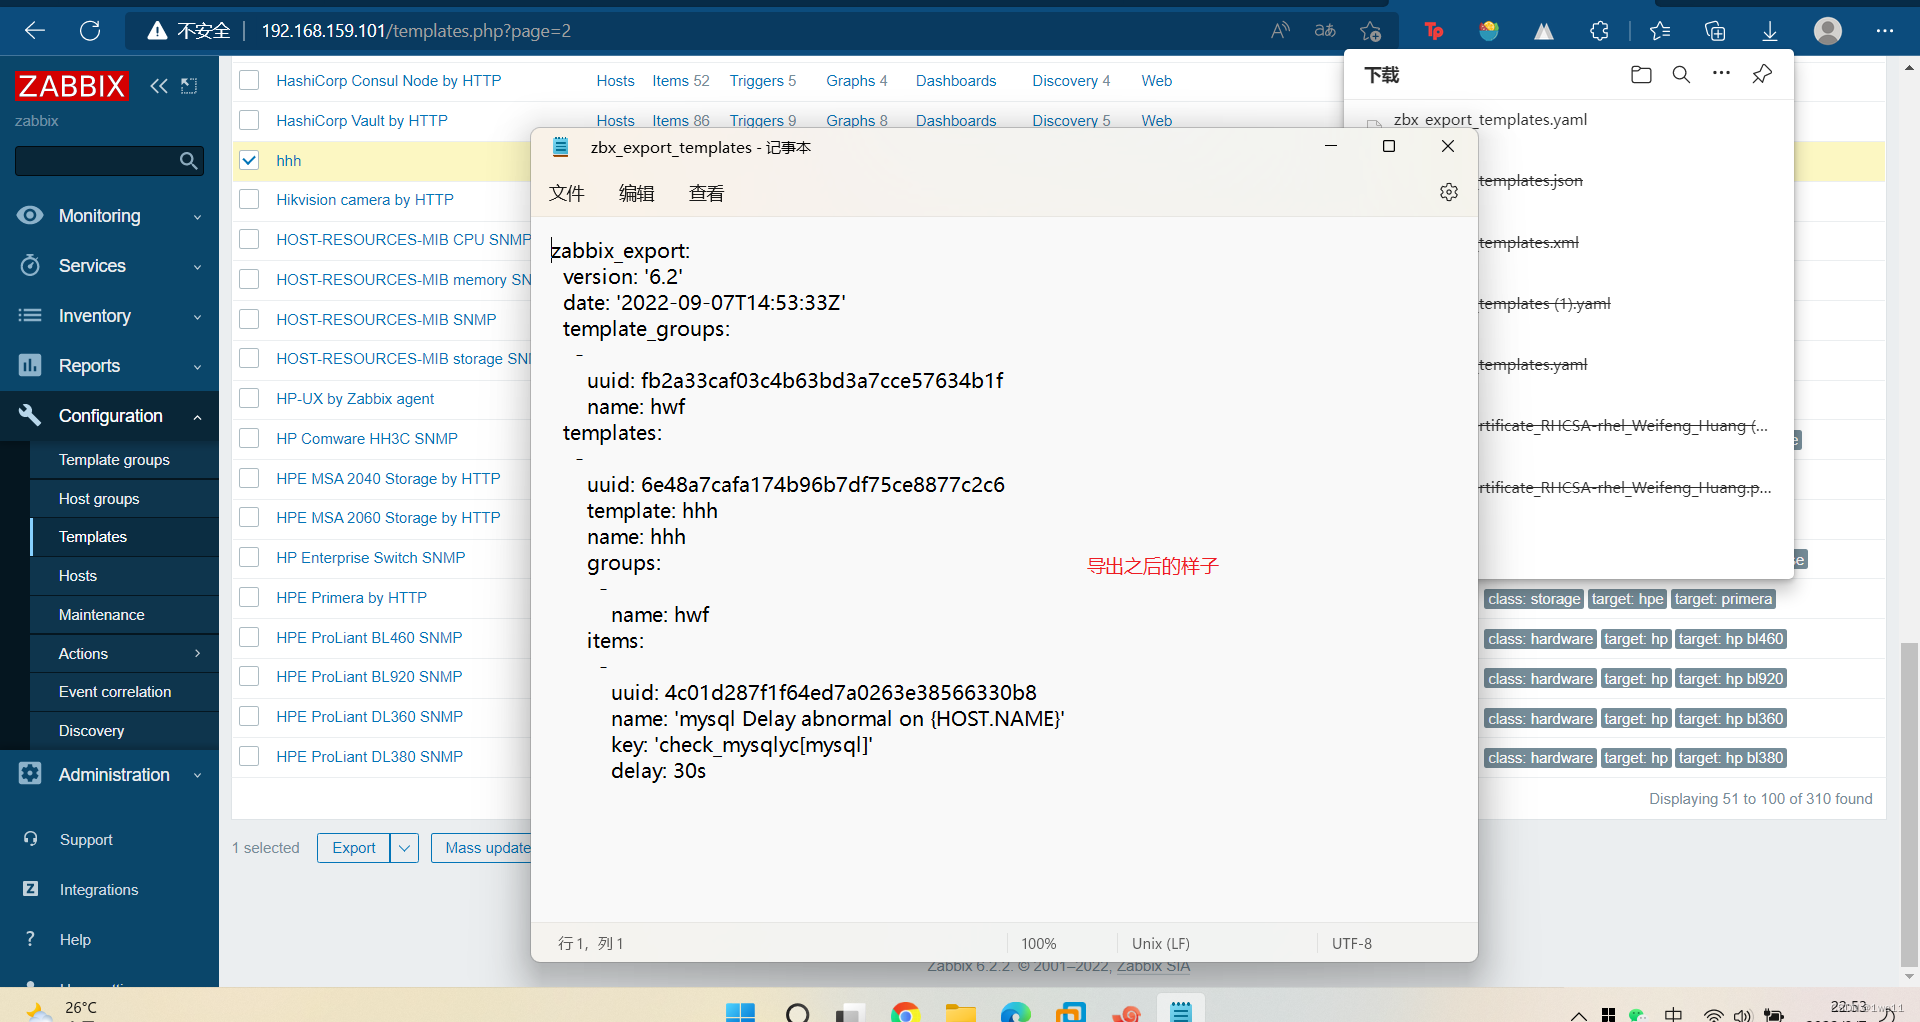The width and height of the screenshot is (1920, 1022).
Task: Open downloads folder icon in download panel
Action: tap(1641, 75)
